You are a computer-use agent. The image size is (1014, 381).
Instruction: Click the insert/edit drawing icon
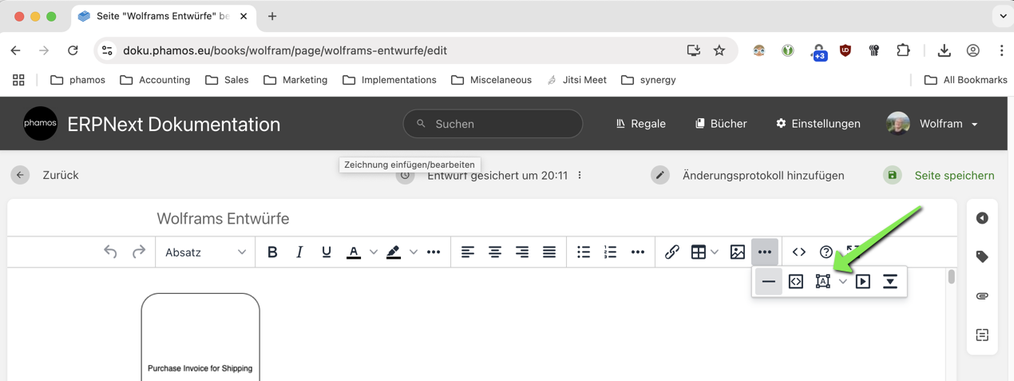822,281
